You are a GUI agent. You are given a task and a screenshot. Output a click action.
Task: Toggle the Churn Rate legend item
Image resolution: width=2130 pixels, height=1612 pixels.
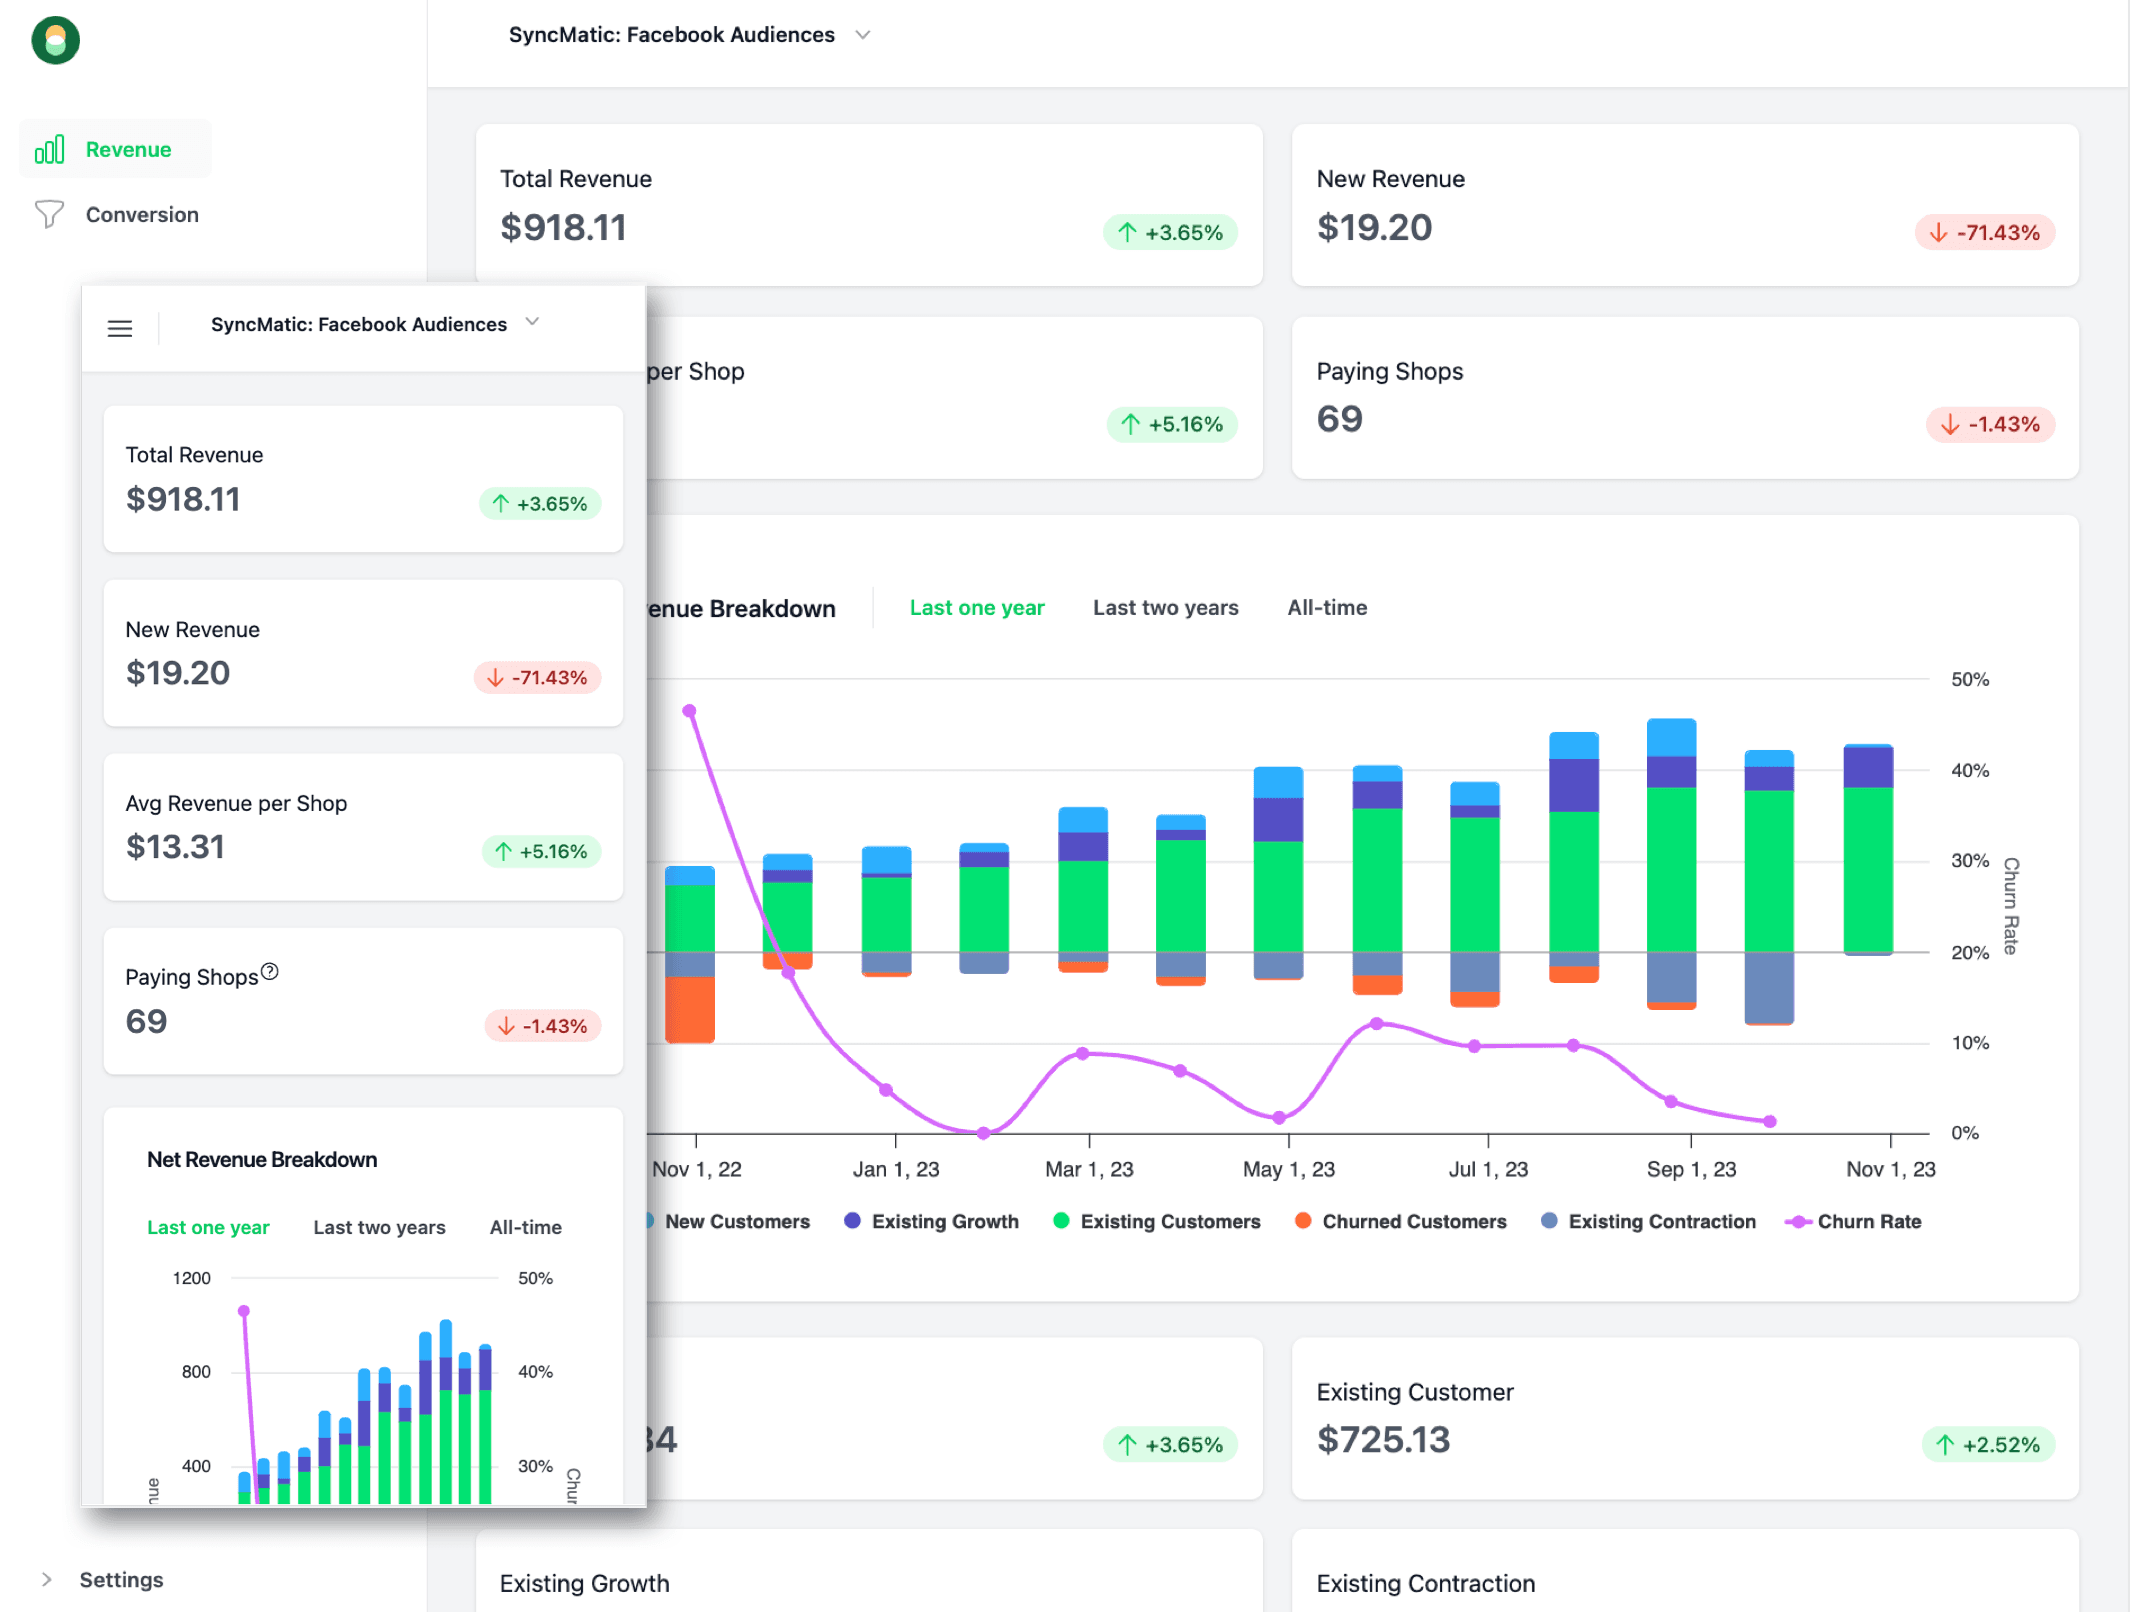click(x=1854, y=1221)
